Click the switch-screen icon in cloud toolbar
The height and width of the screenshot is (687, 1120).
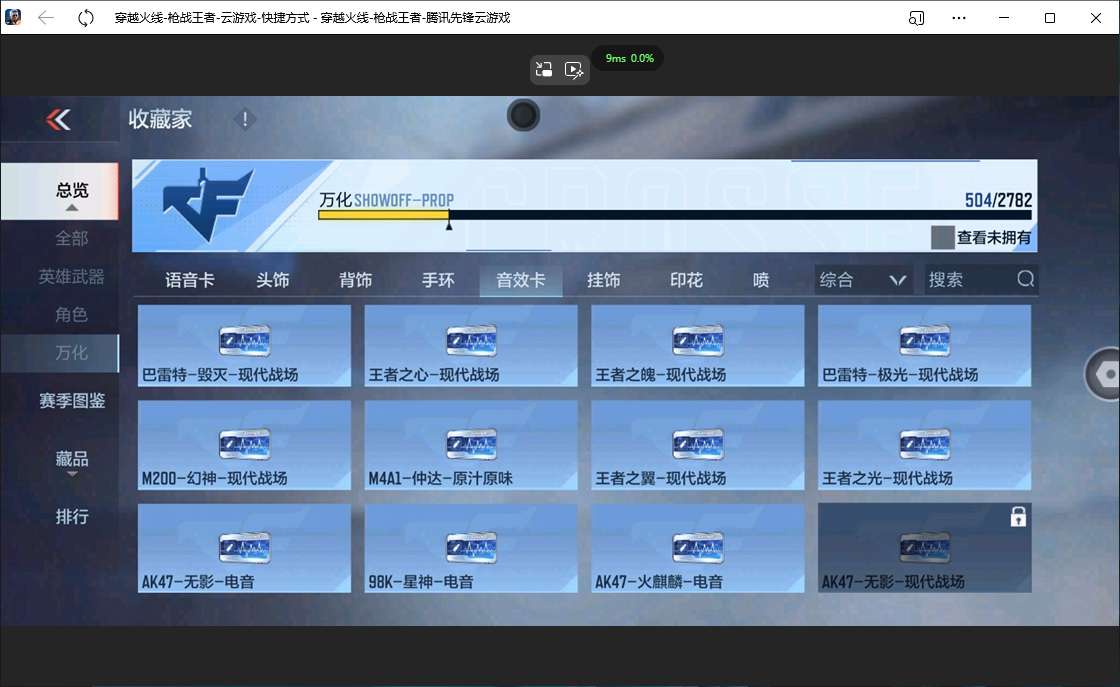[x=544, y=69]
